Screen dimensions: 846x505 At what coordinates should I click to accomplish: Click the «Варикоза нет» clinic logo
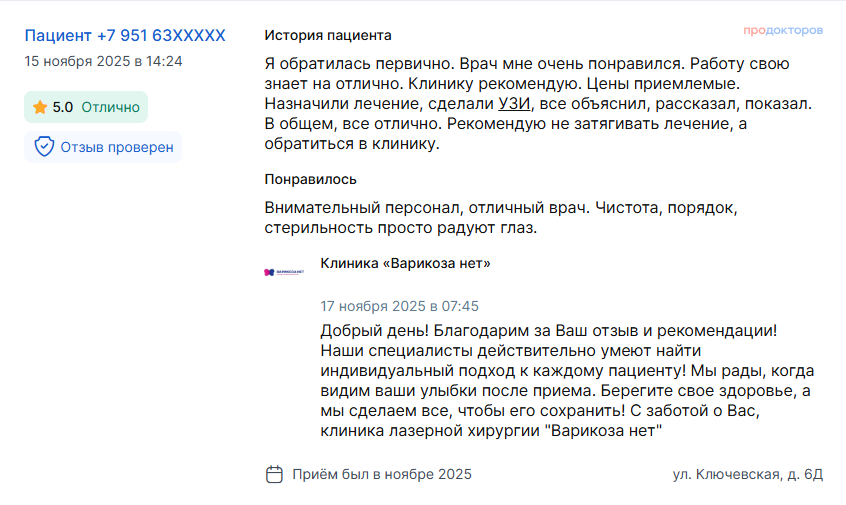coord(283,271)
